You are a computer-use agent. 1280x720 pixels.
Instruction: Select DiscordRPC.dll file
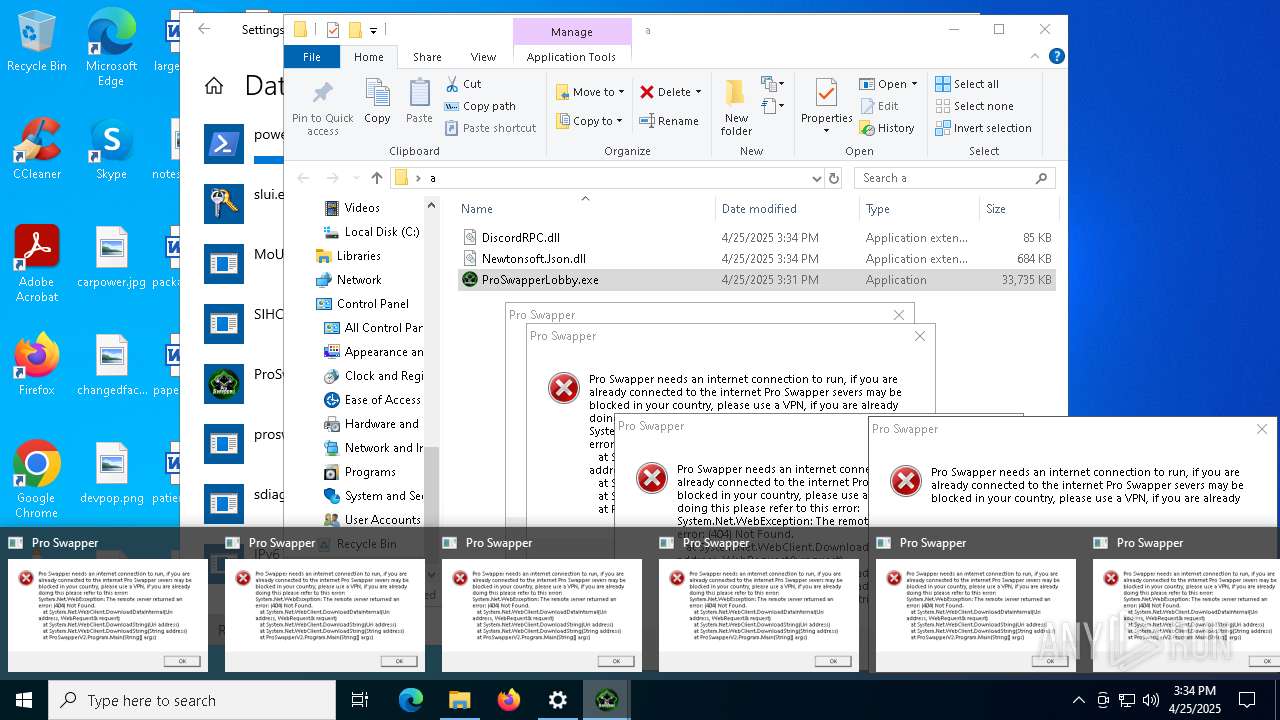(x=756, y=238)
